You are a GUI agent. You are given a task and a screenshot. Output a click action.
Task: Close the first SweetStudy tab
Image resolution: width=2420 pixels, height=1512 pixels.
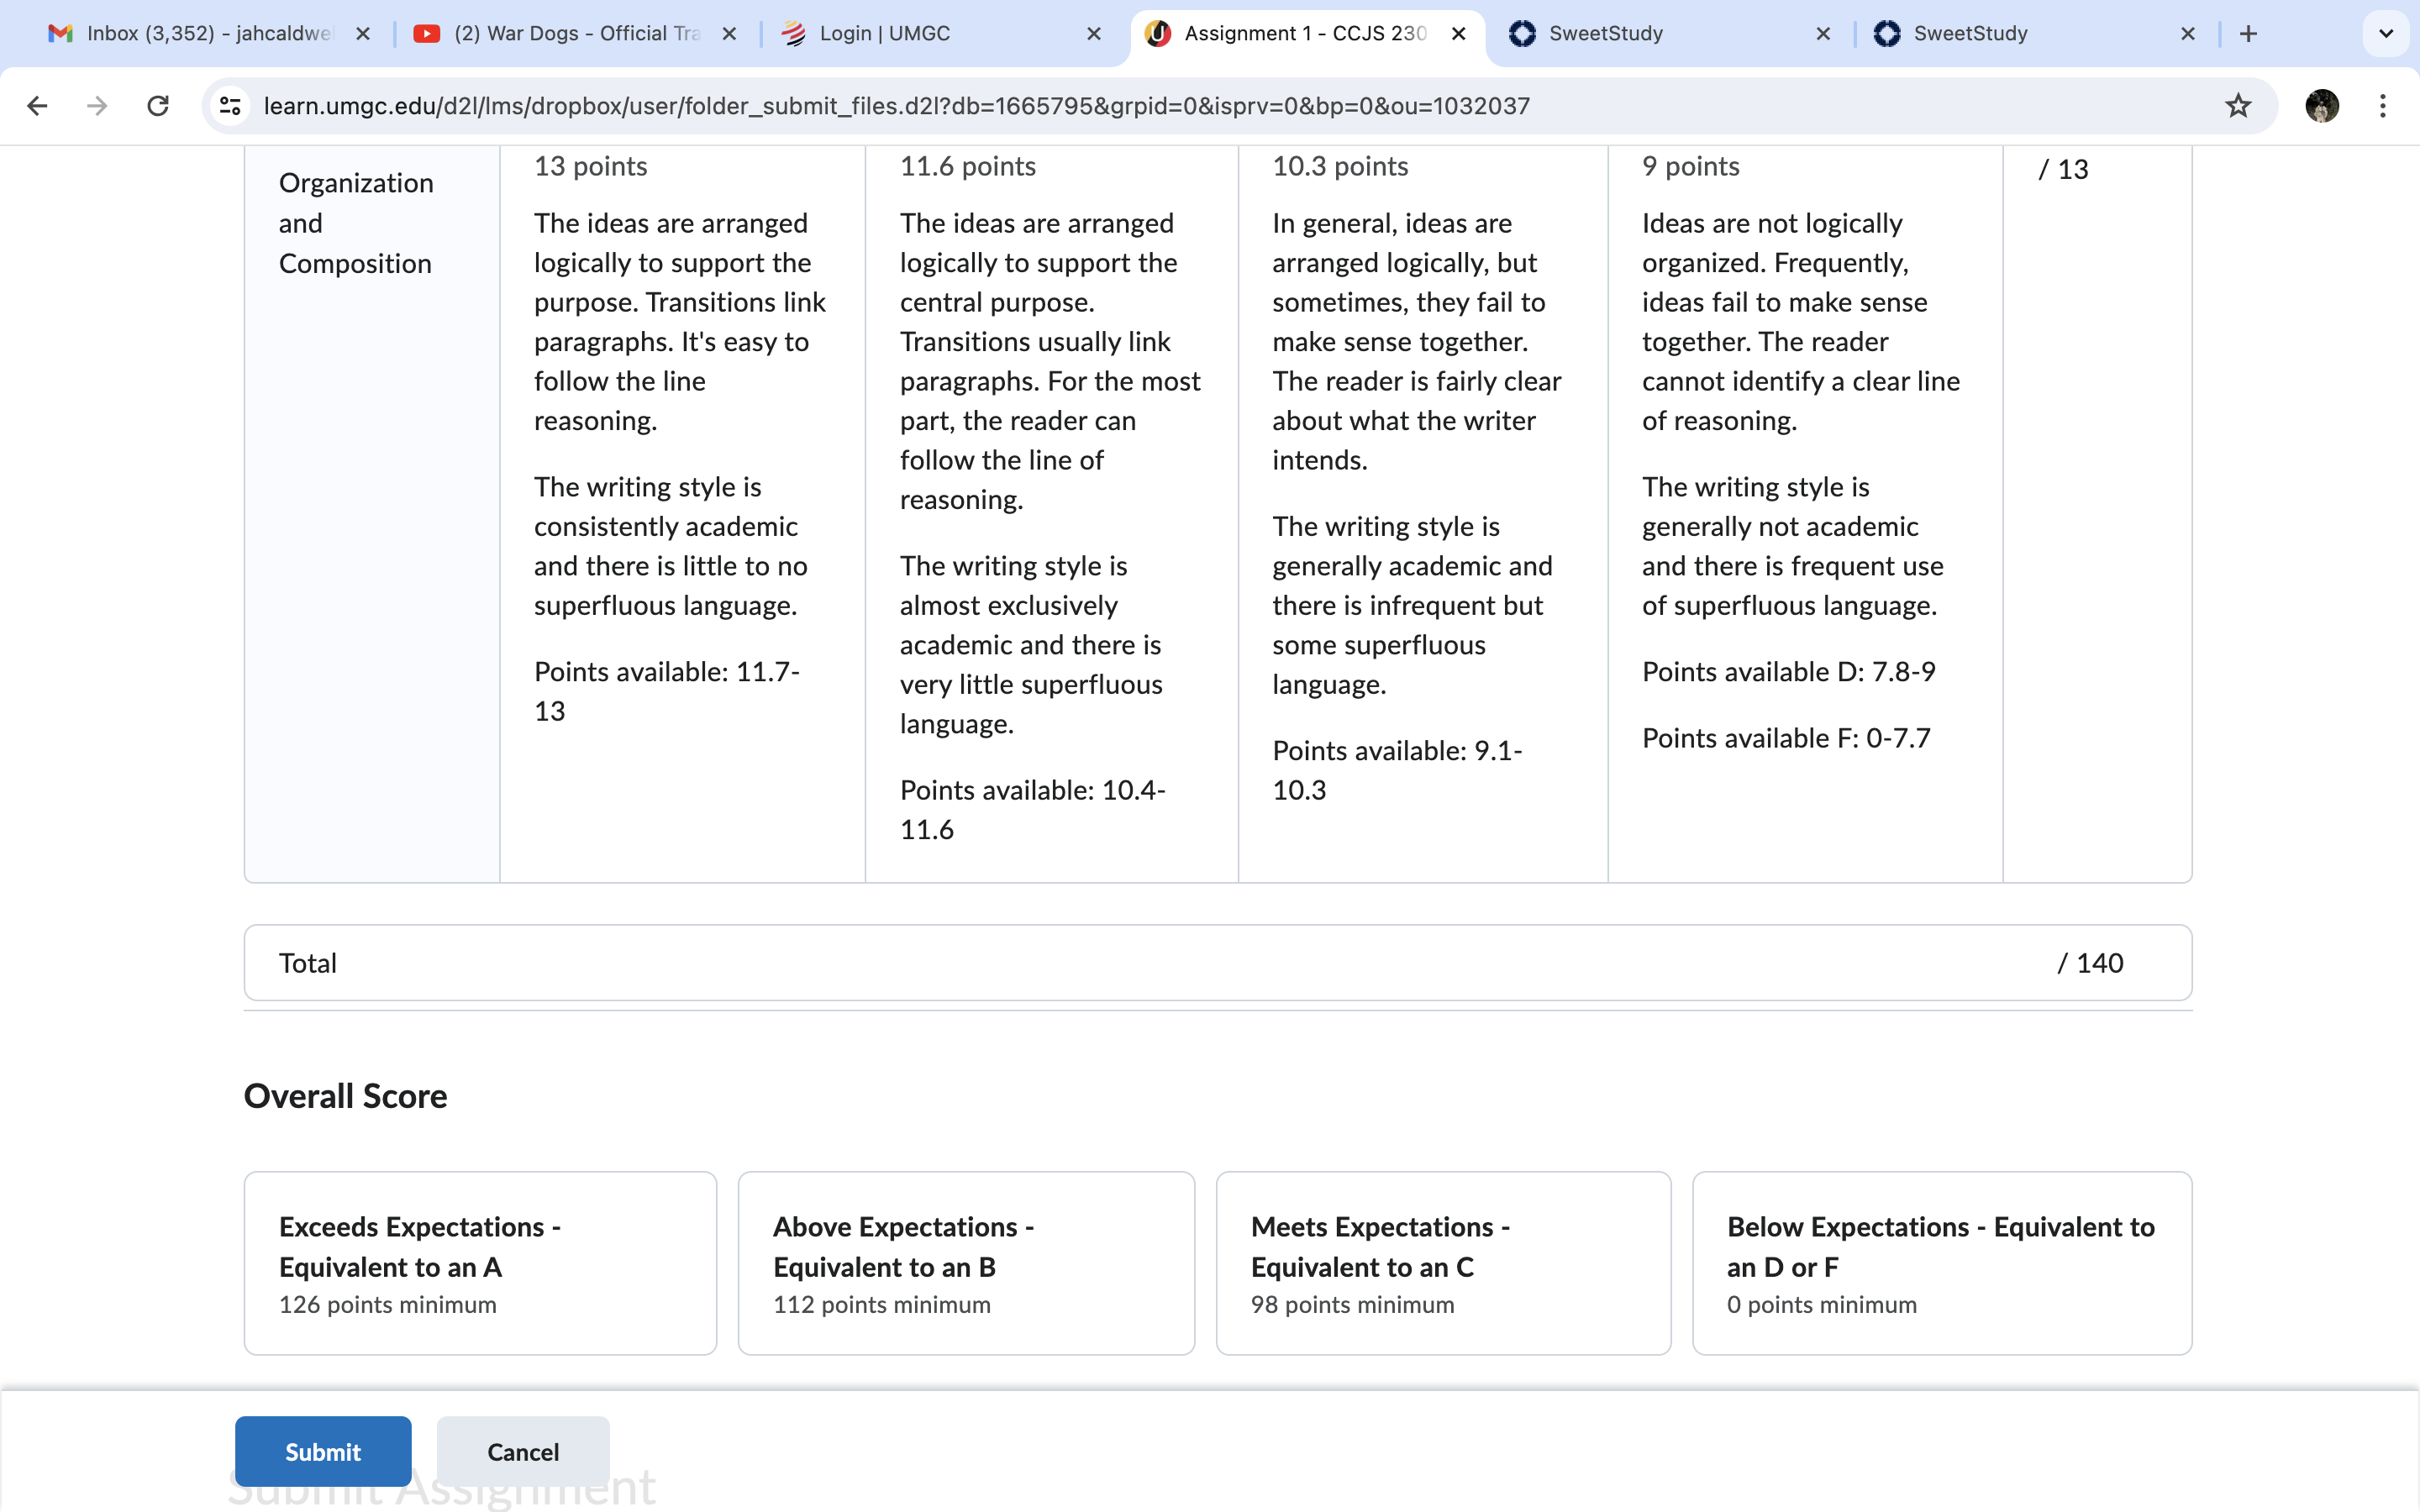click(1823, 34)
